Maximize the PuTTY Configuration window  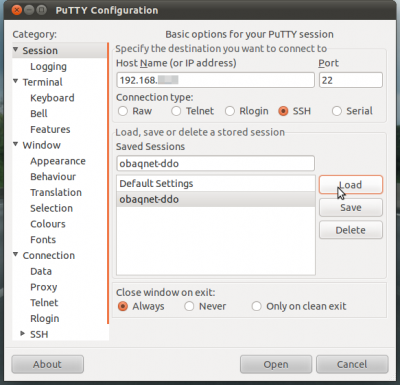[41, 10]
